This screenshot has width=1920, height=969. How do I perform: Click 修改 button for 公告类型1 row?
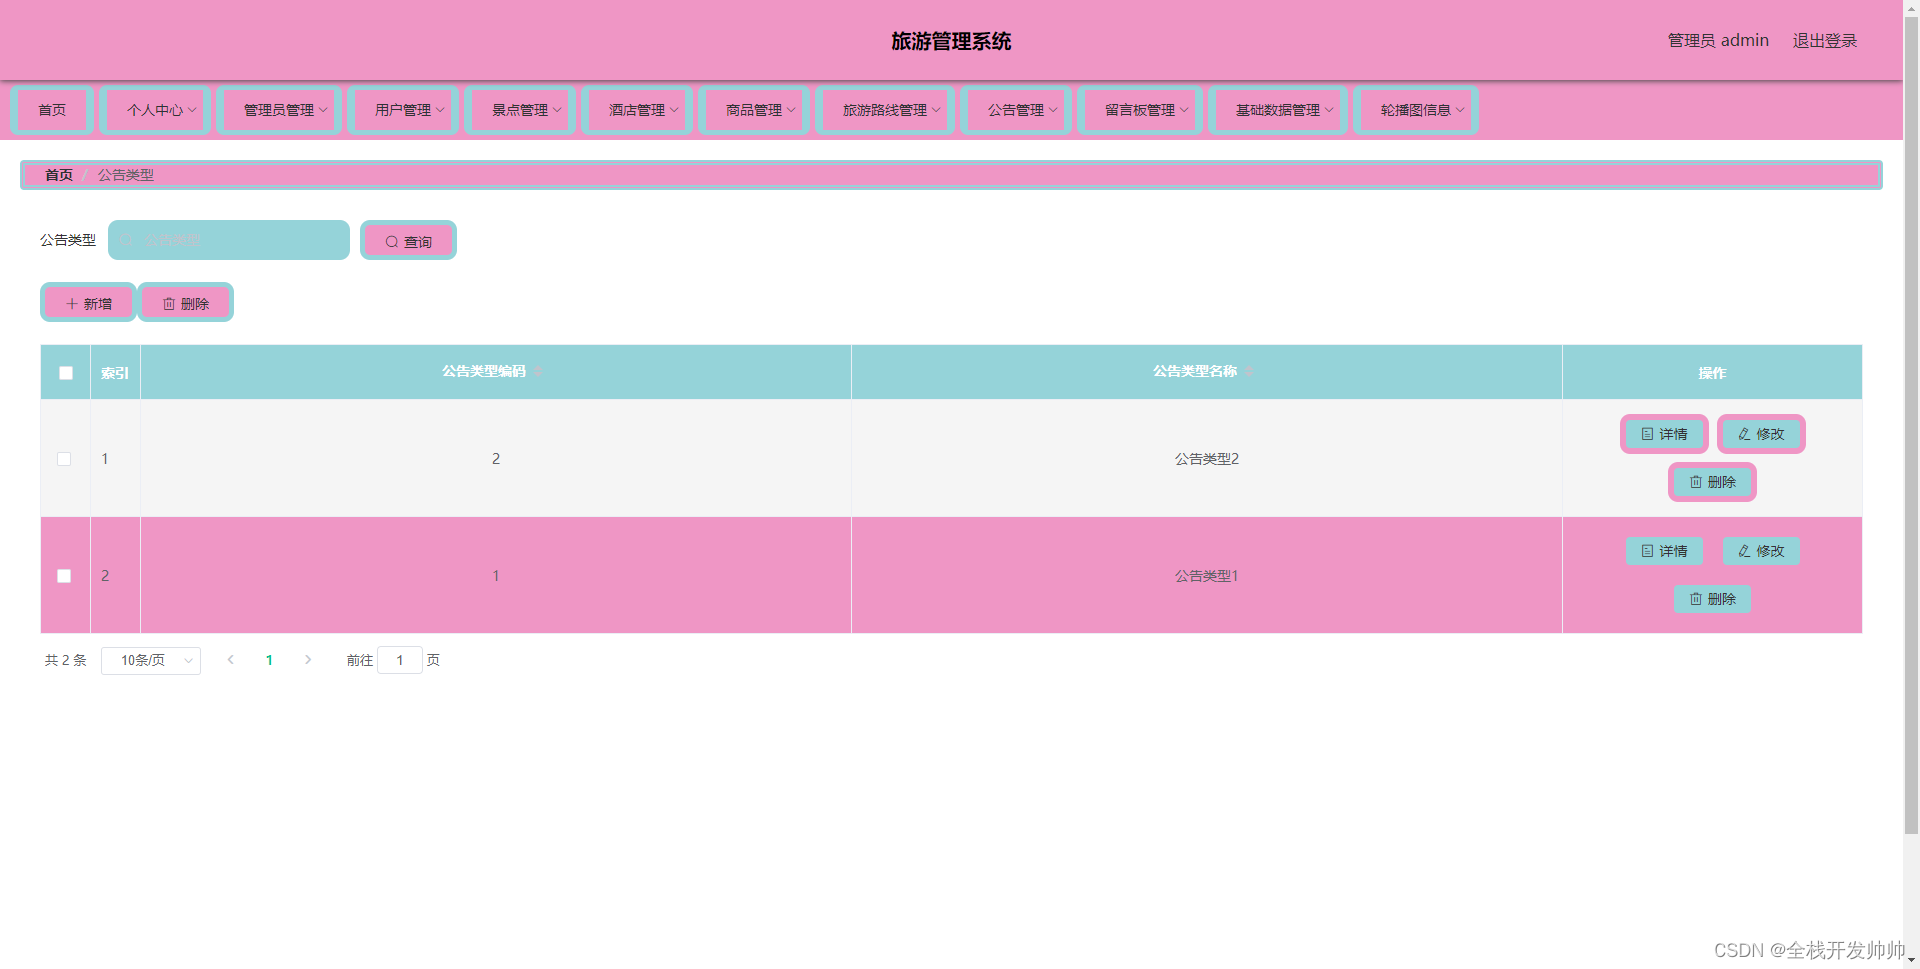tap(1761, 551)
